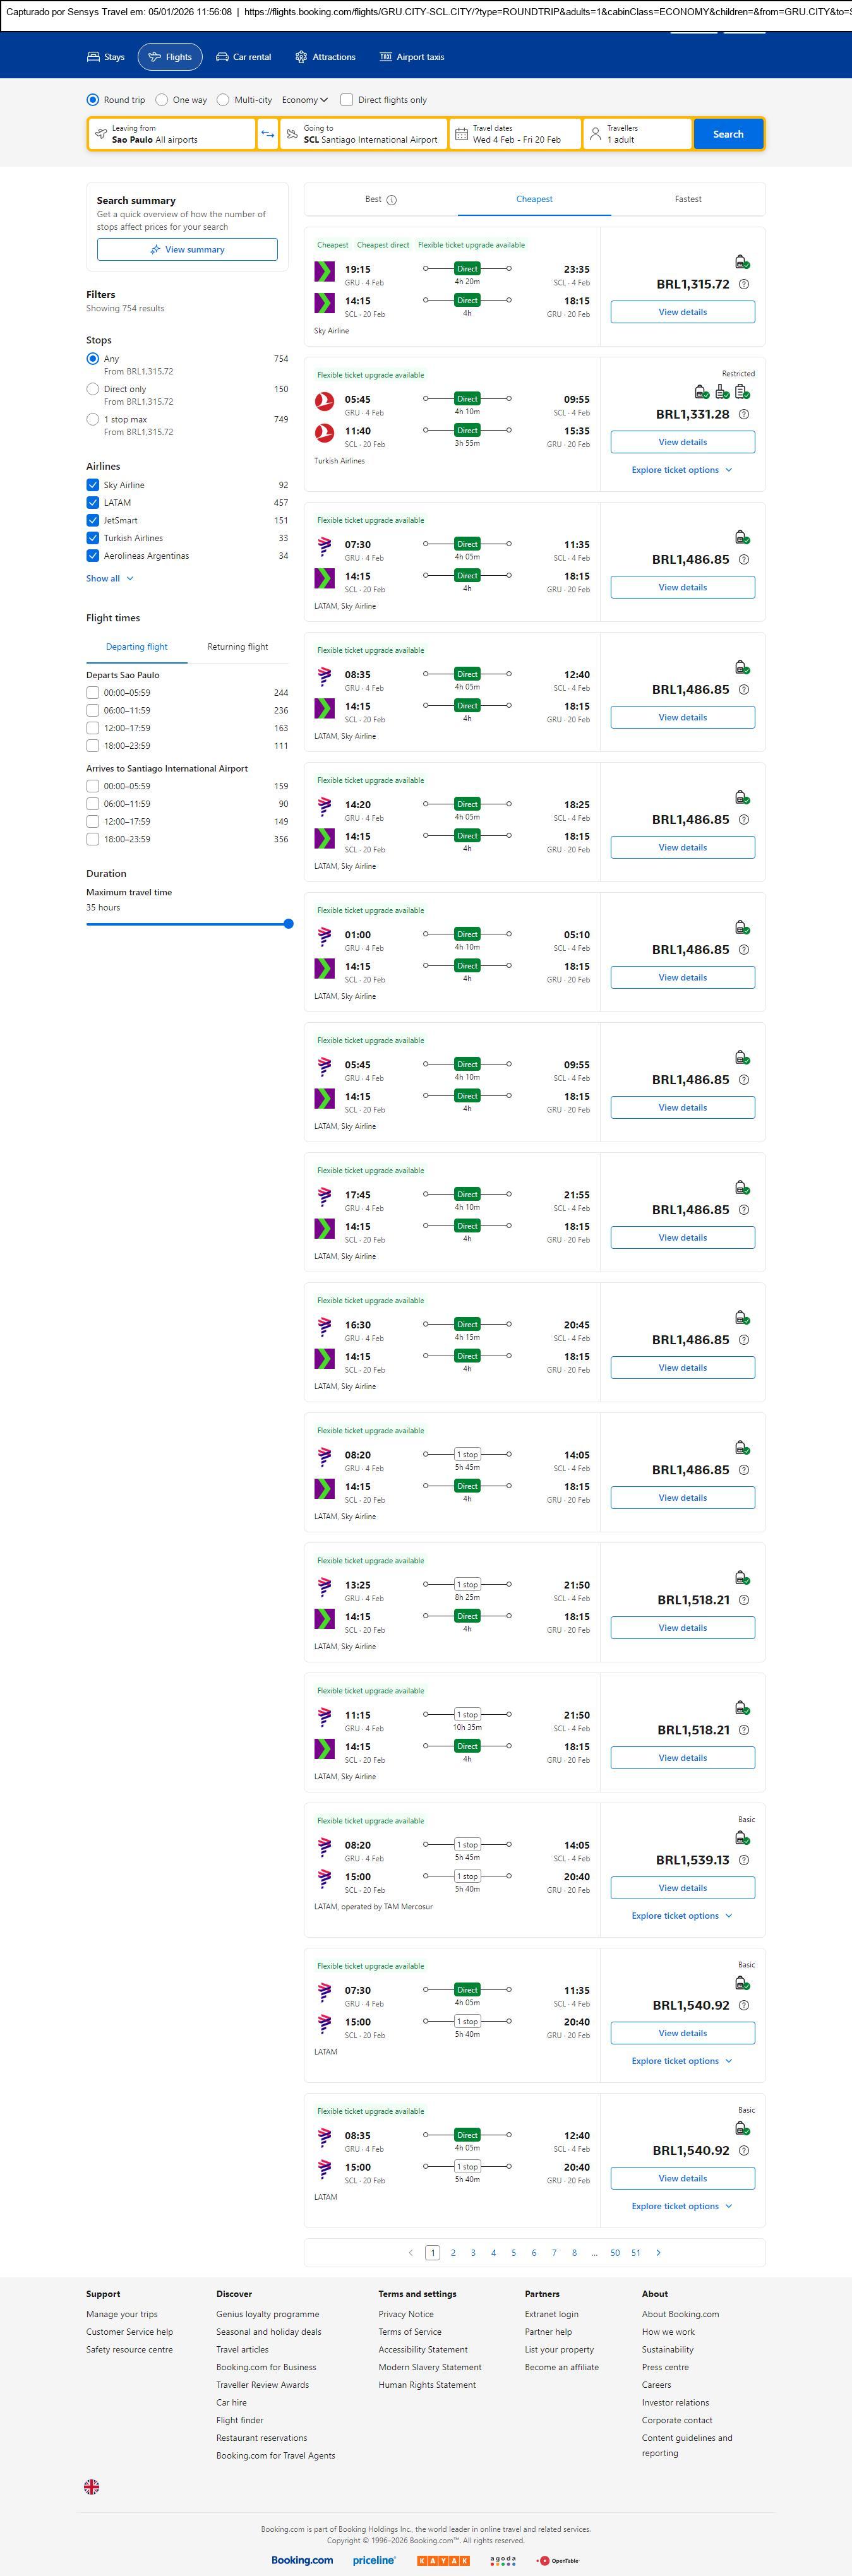This screenshot has width=852, height=2576.
Task: Click the help icon next to the BRL1,315.72 price
Action: [743, 285]
